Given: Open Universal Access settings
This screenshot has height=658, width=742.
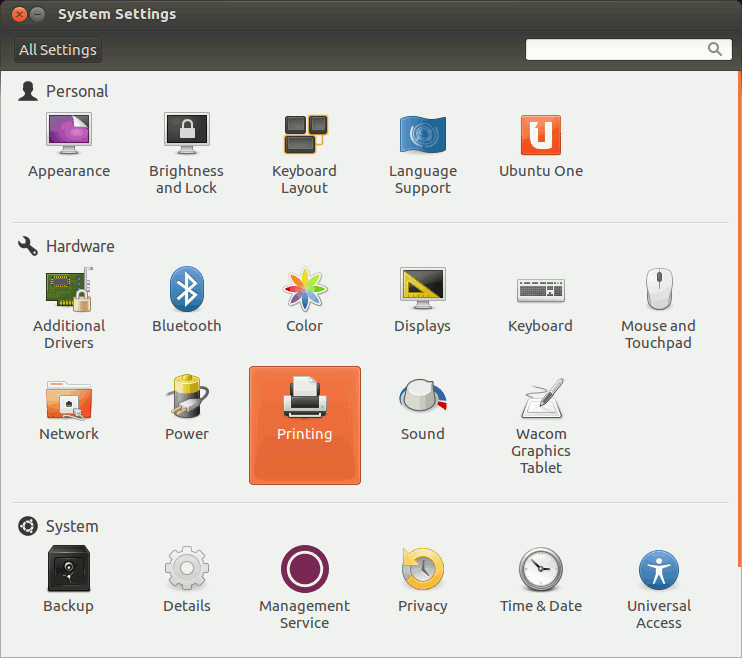Looking at the screenshot, I should [658, 571].
